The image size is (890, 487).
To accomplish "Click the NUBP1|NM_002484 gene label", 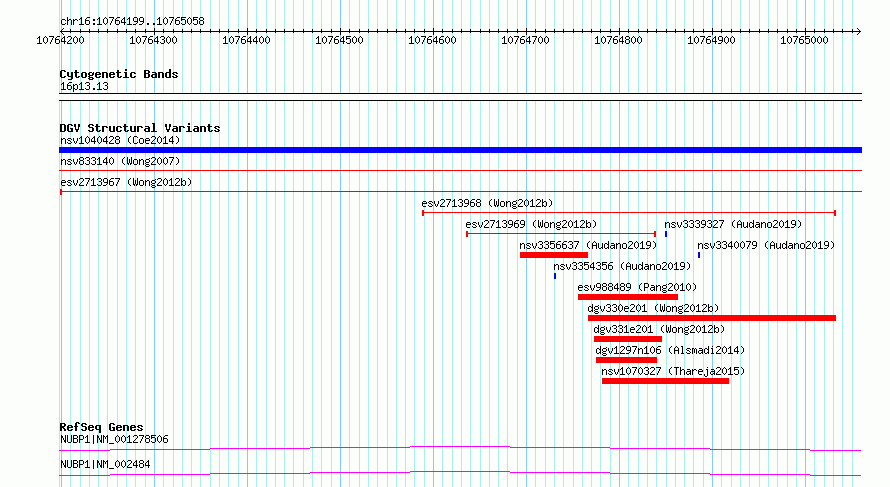I will pos(105,464).
